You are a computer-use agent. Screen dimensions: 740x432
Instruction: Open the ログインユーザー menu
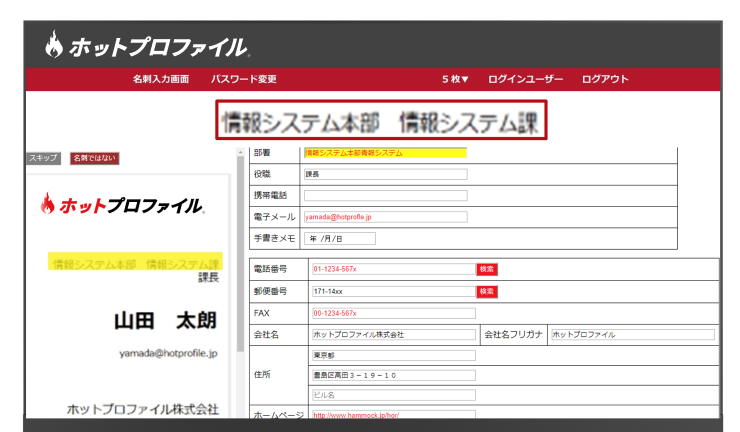tap(525, 79)
